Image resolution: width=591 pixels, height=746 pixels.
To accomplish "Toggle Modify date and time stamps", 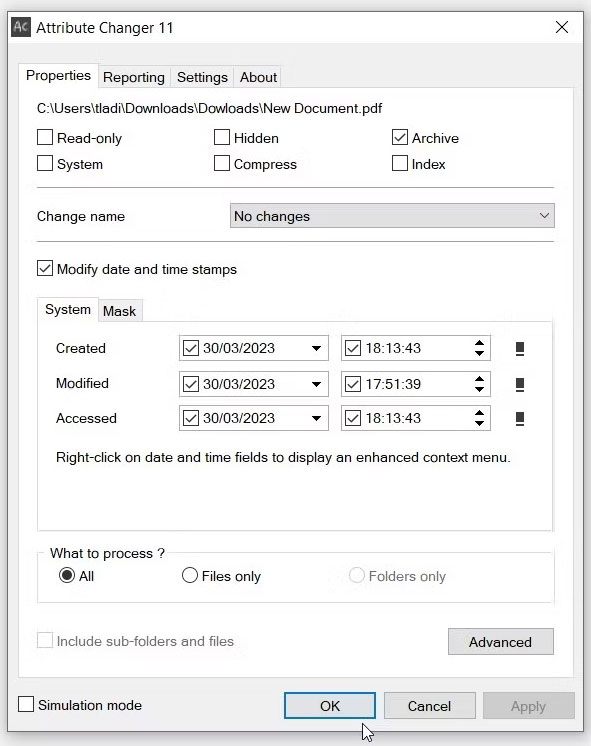I will [45, 268].
